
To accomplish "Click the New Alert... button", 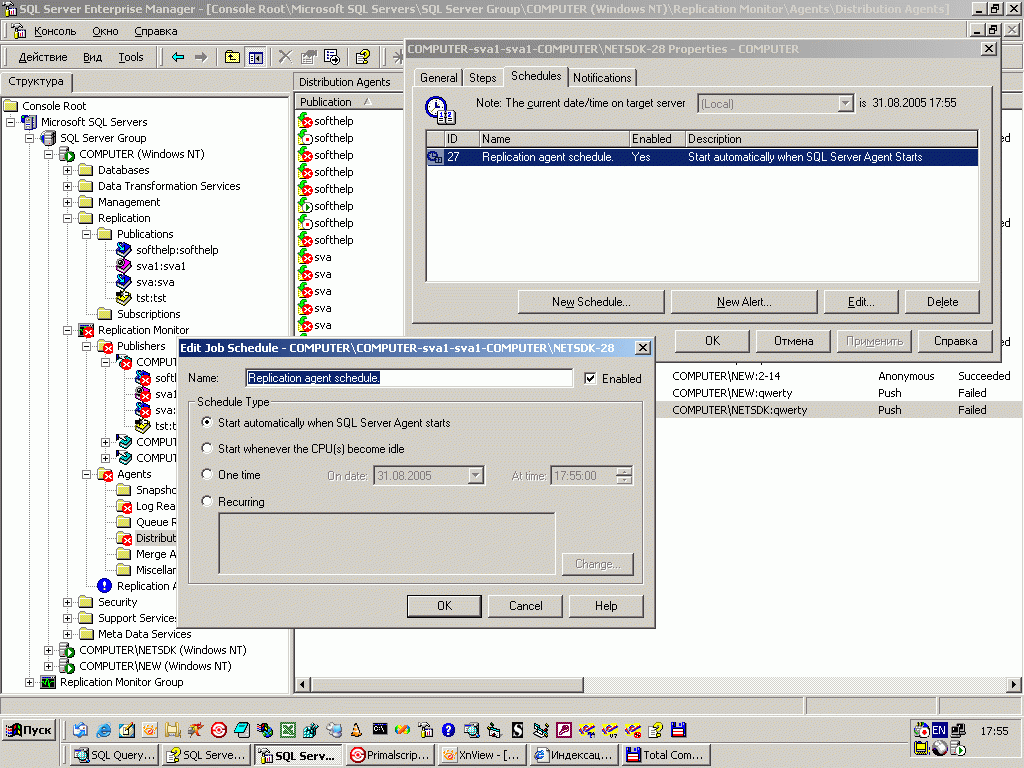I will coord(744,302).
